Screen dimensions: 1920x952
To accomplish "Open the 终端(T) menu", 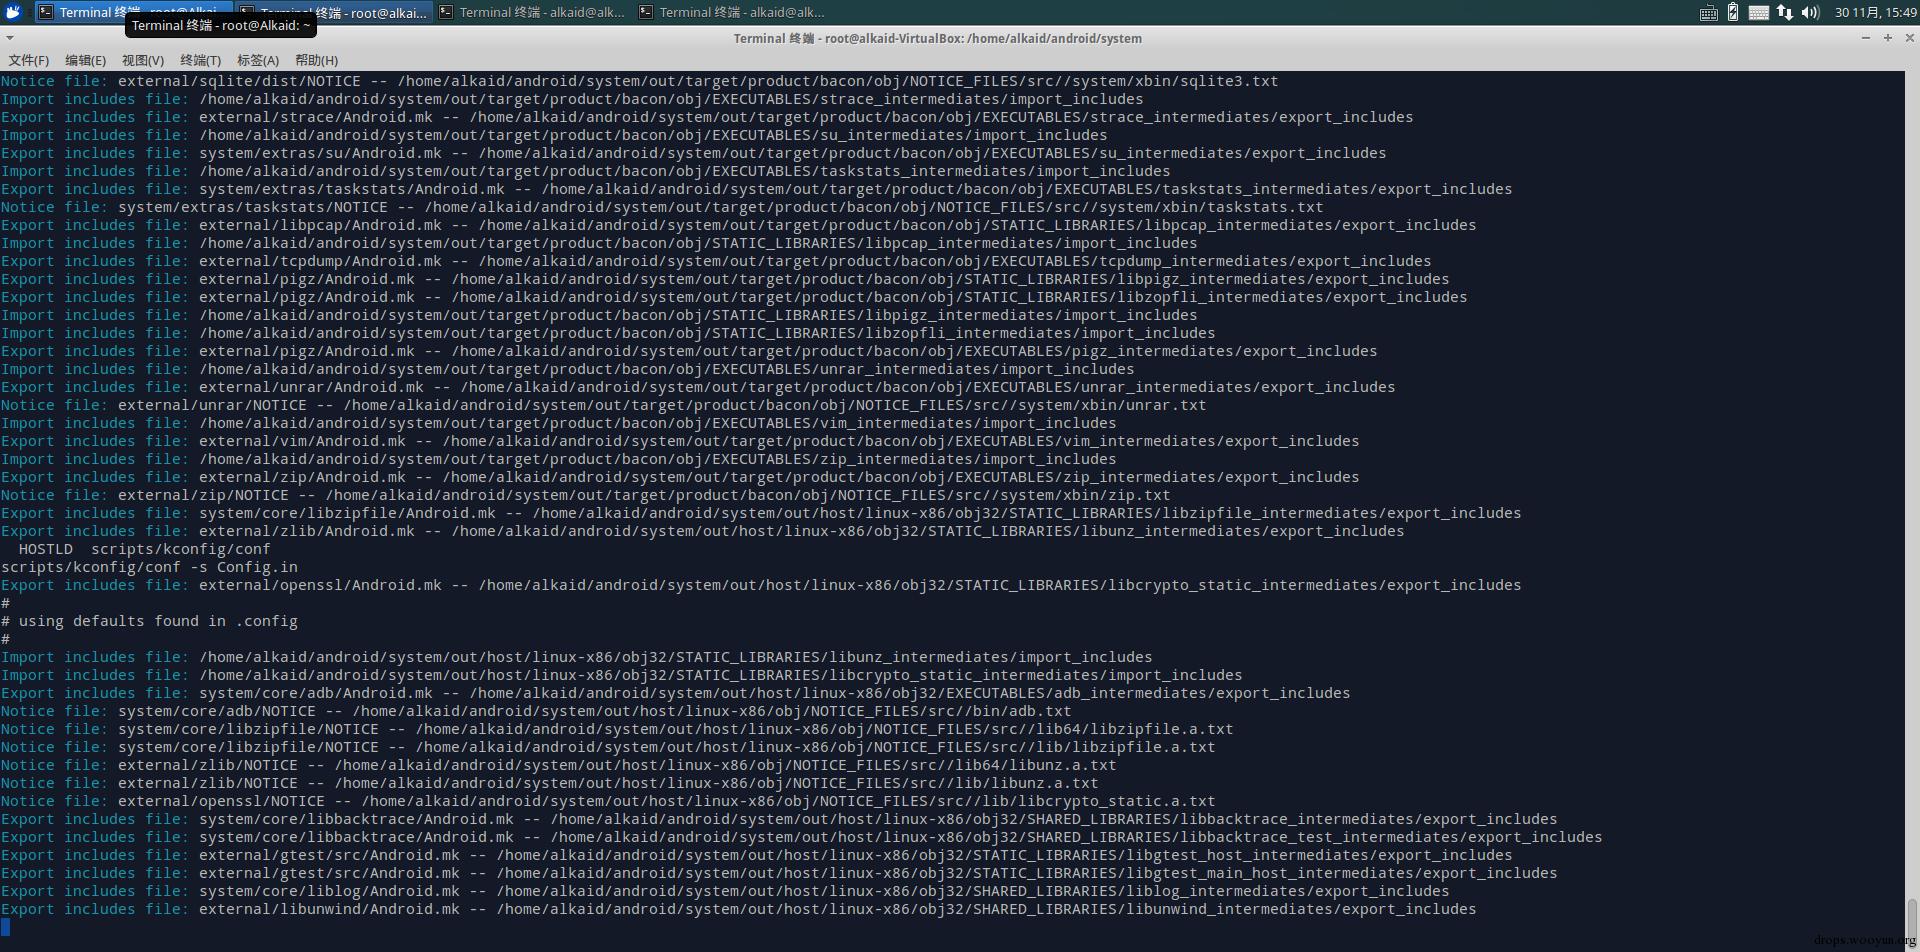I will [200, 60].
